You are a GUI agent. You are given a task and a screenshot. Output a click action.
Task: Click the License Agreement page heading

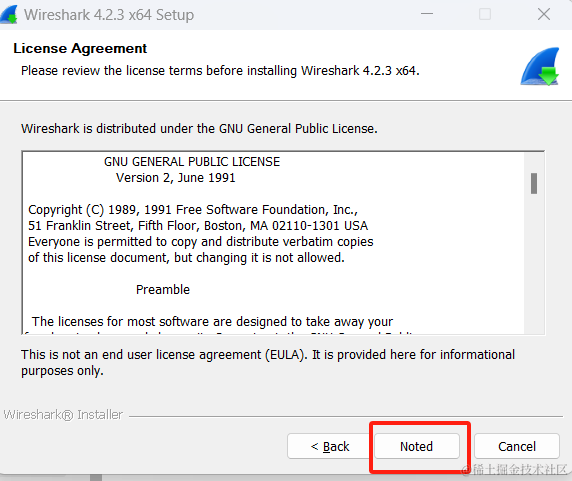tap(80, 49)
